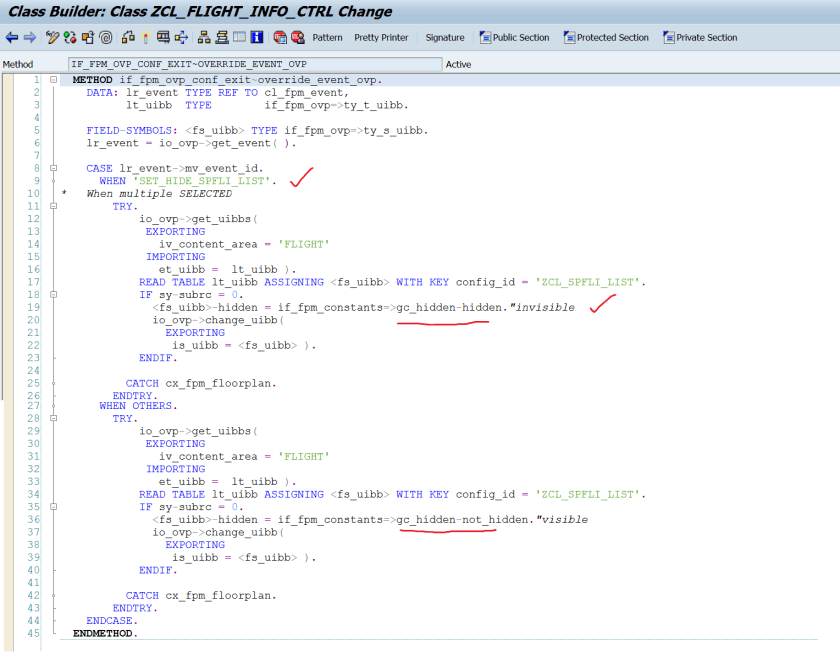Activate the class with matchstick icon

pos(145,38)
